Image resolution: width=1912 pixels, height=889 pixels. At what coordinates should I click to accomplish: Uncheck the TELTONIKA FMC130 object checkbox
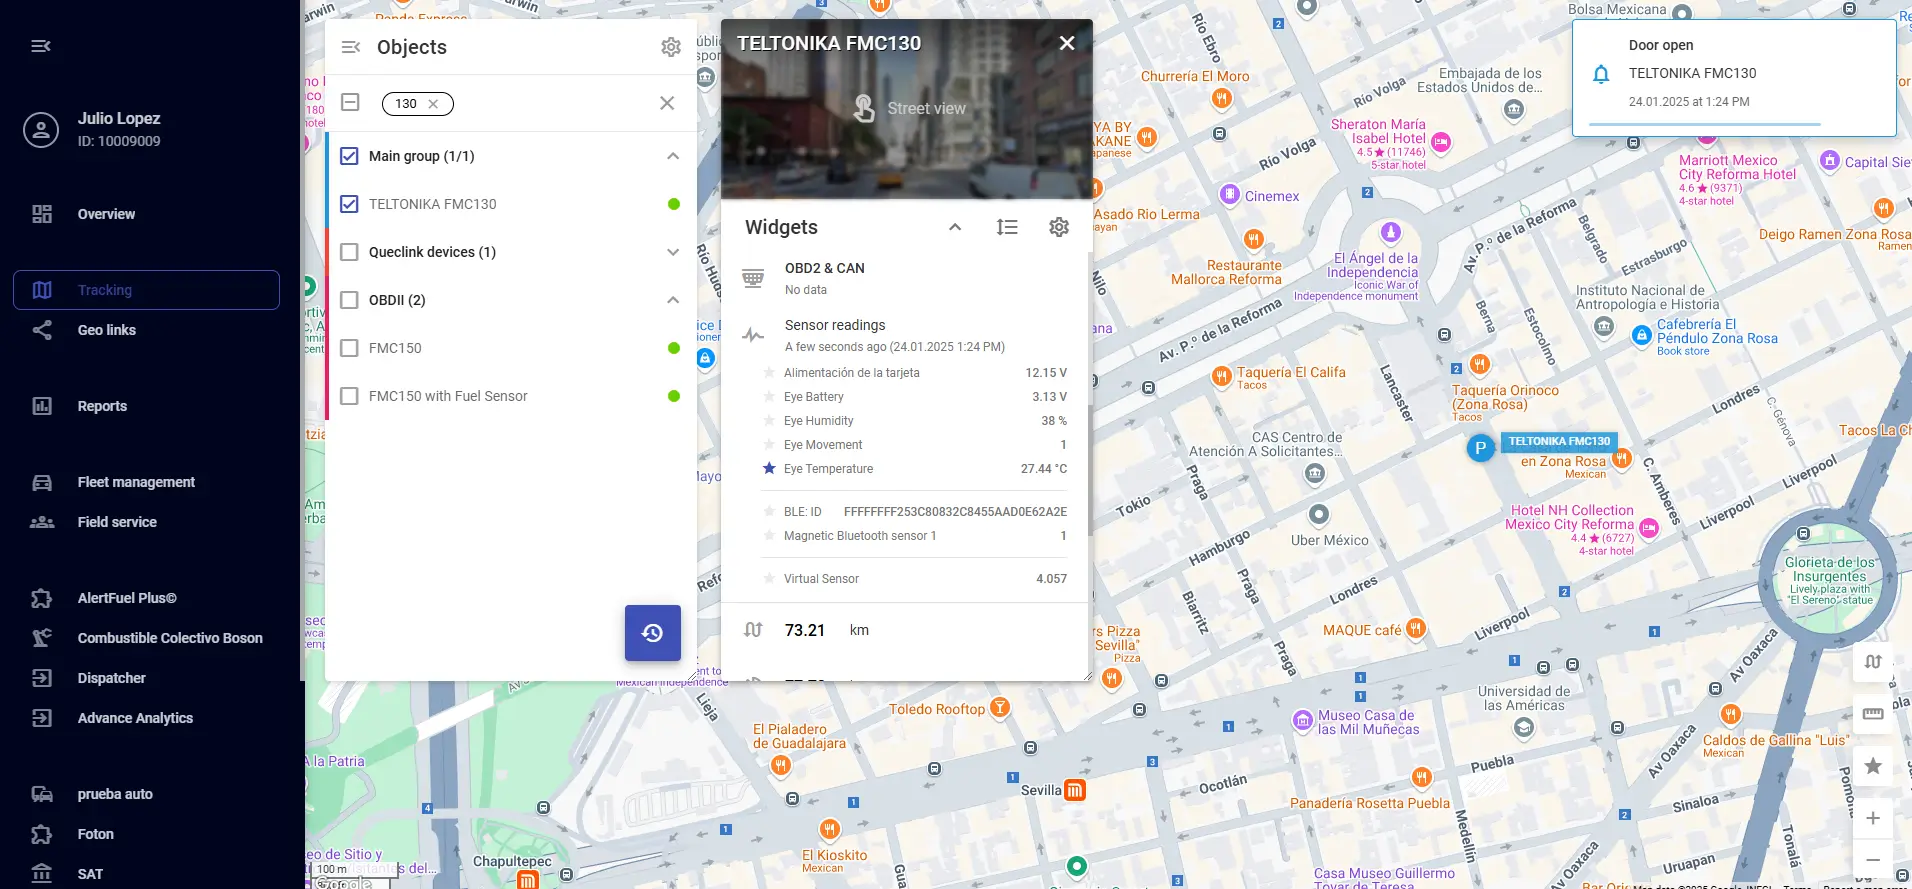click(x=349, y=204)
